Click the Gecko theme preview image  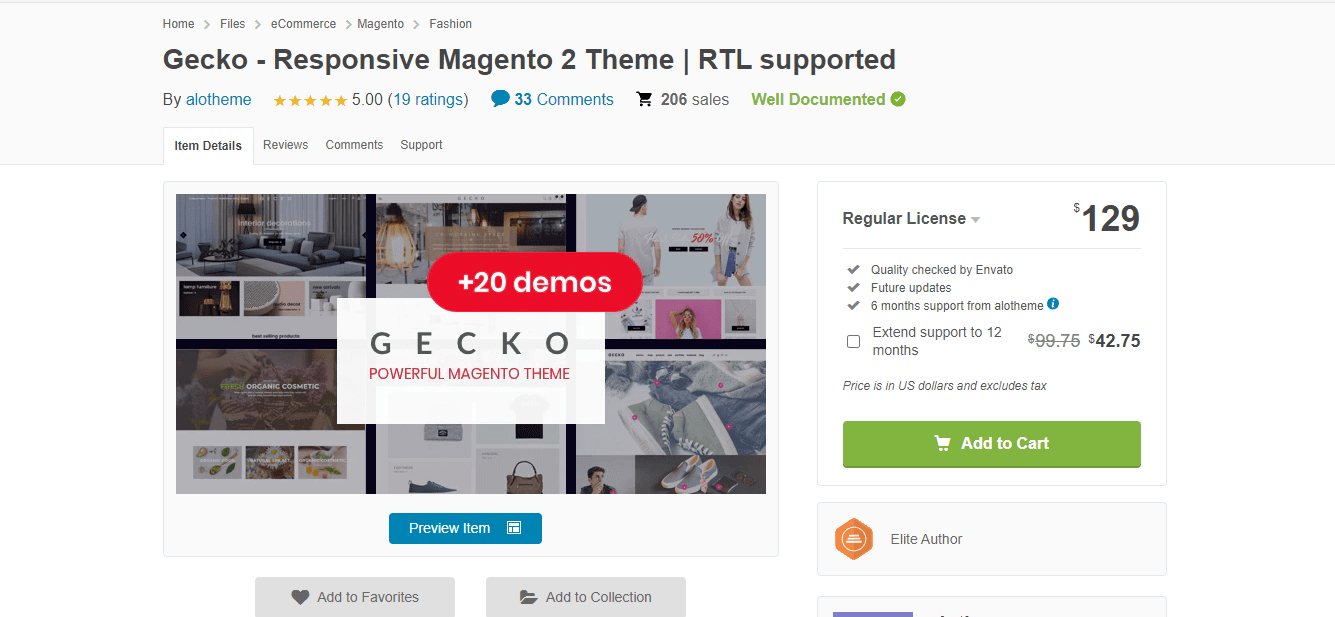click(x=471, y=344)
